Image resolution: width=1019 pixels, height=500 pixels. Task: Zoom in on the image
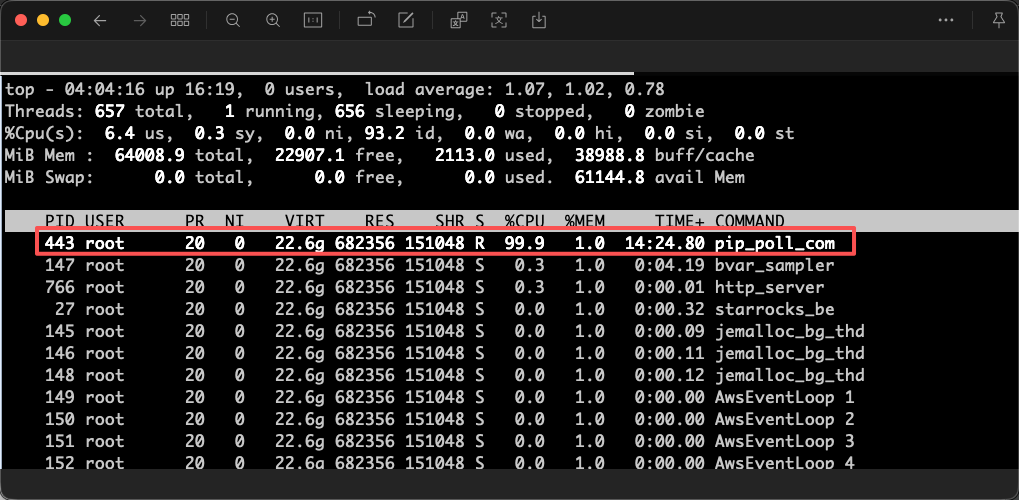coord(273,20)
